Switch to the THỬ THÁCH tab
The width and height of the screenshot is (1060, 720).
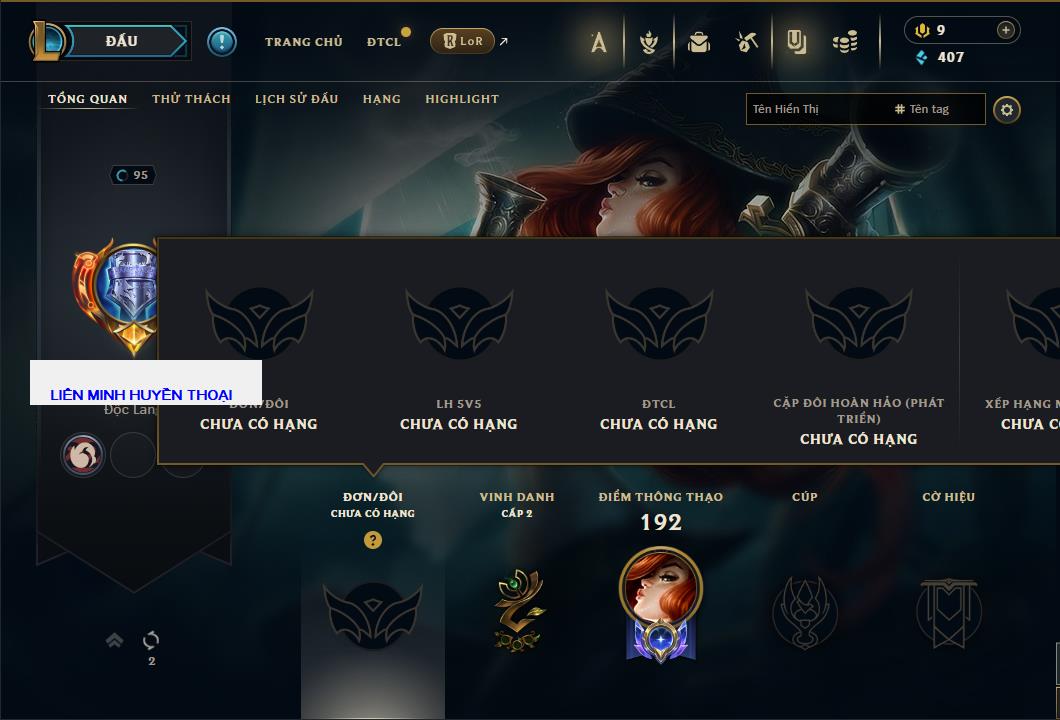click(191, 99)
